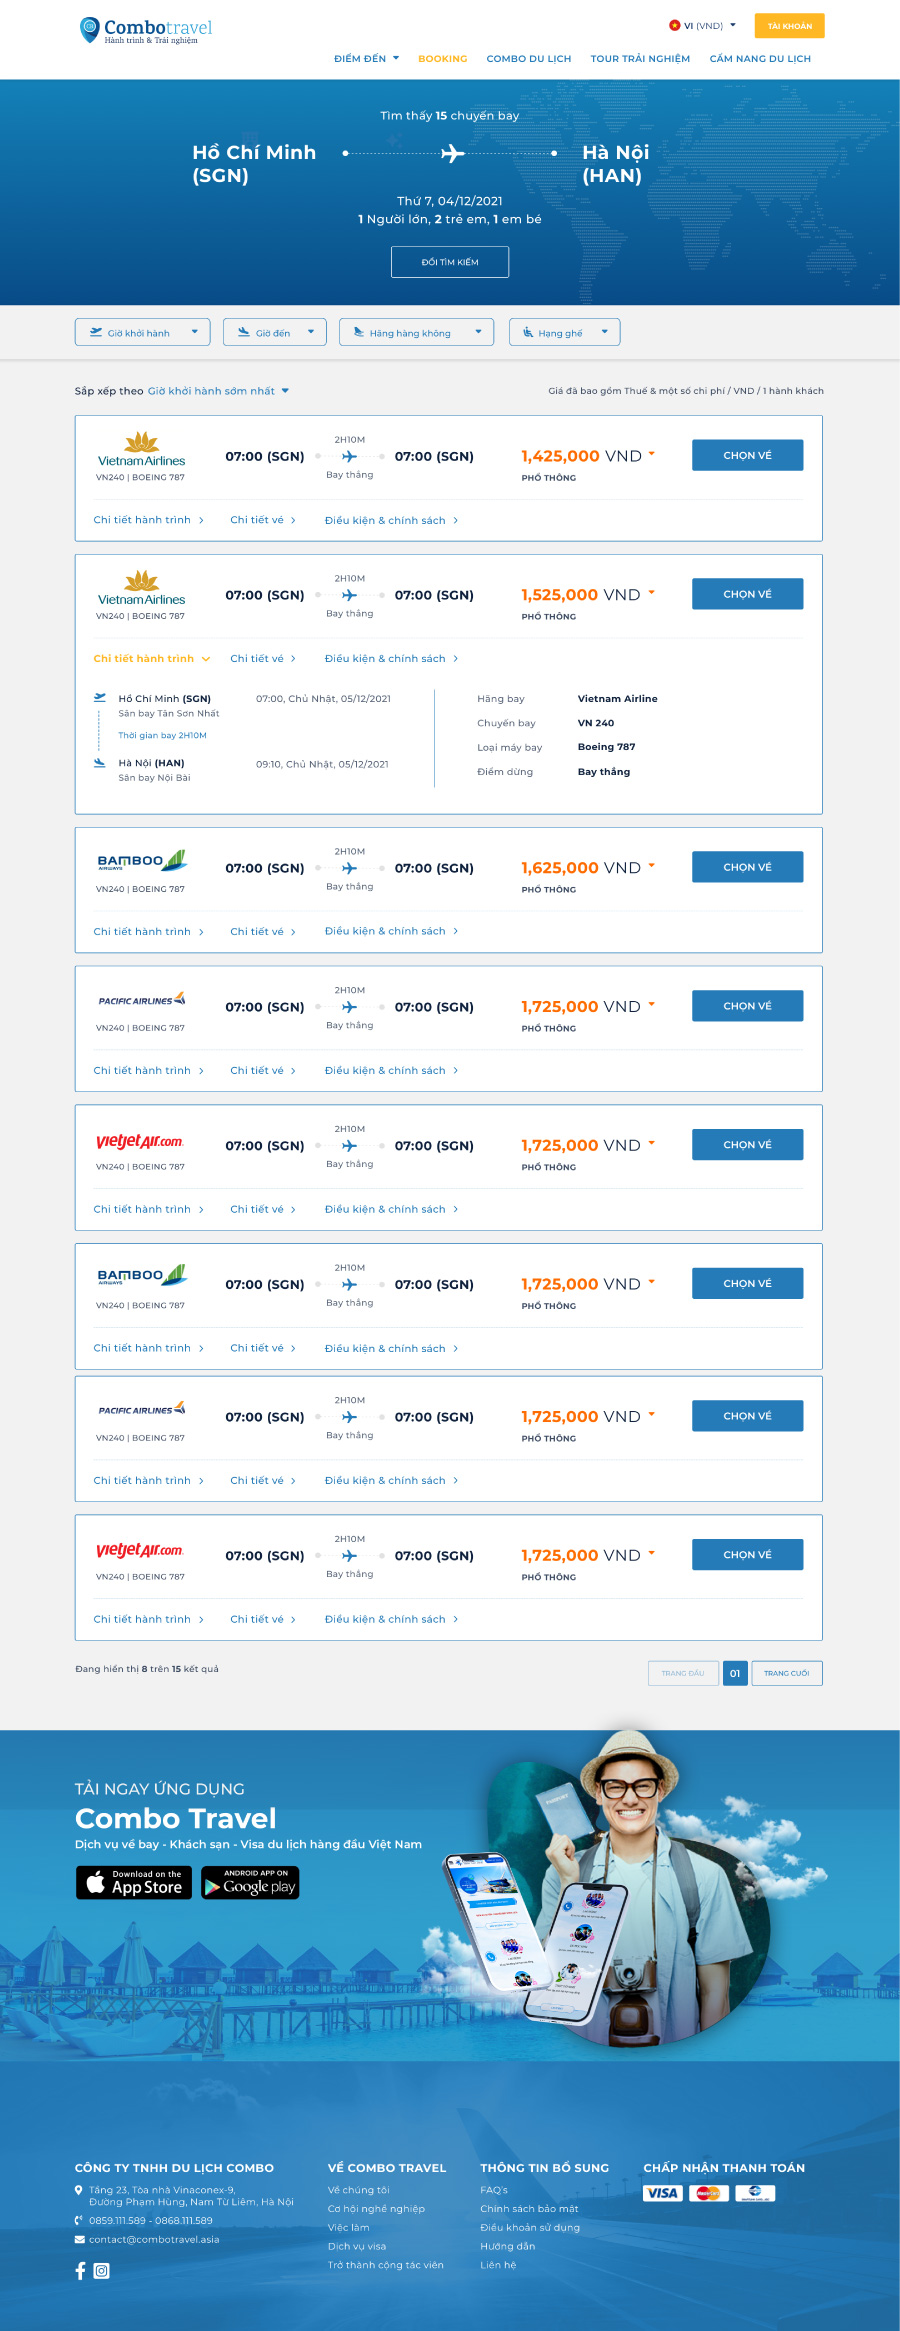Click the Instagram icon in footer
Image resolution: width=900 pixels, height=2331 pixels.
pyautogui.click(x=102, y=2271)
